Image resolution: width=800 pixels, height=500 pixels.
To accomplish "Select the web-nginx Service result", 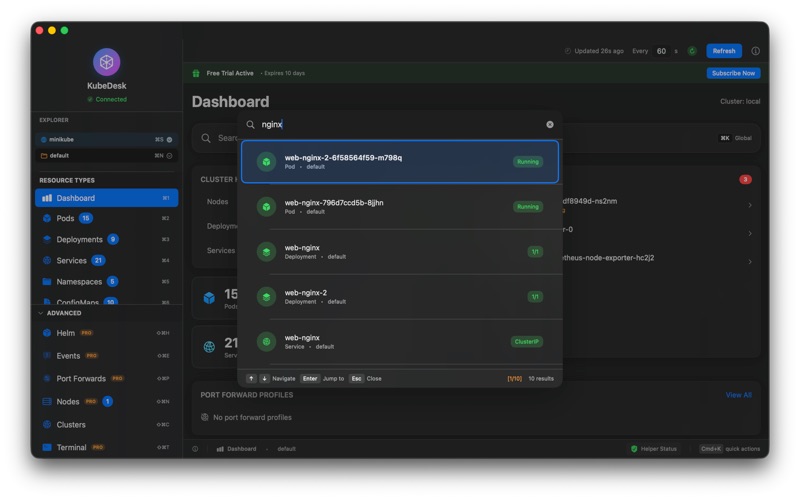I will (400, 341).
